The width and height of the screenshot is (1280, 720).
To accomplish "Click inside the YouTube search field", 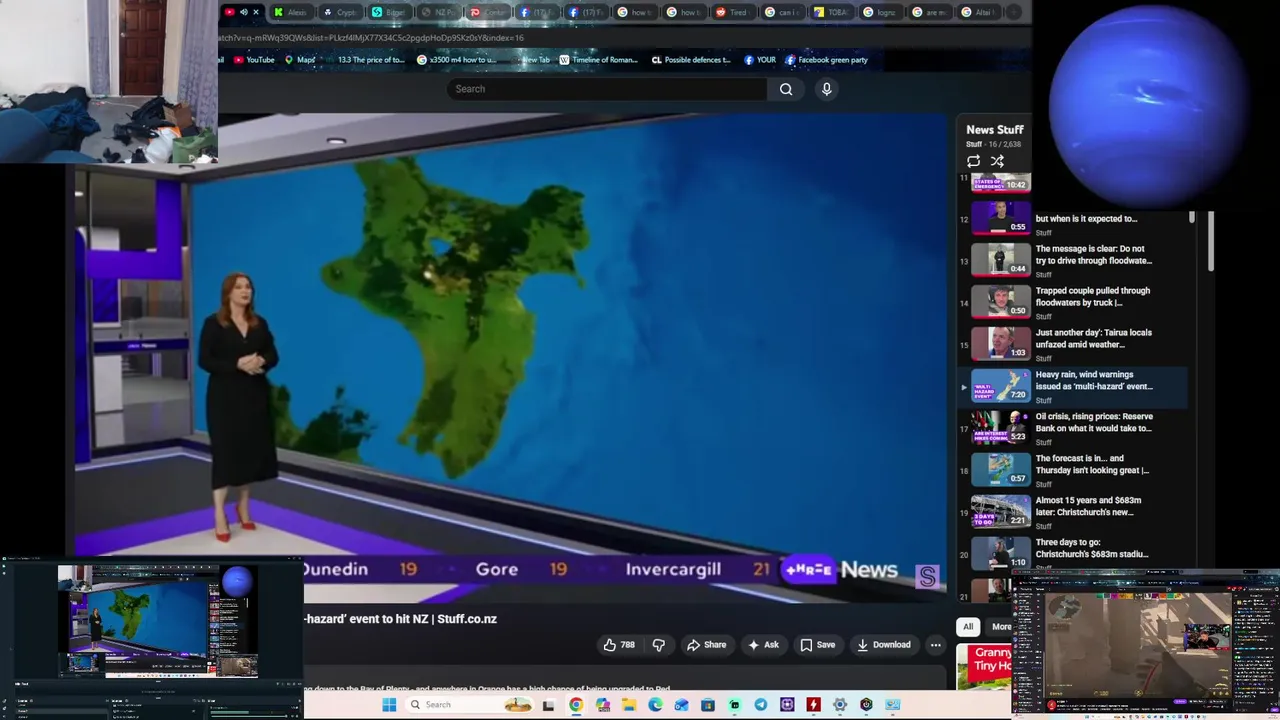I will [607, 89].
